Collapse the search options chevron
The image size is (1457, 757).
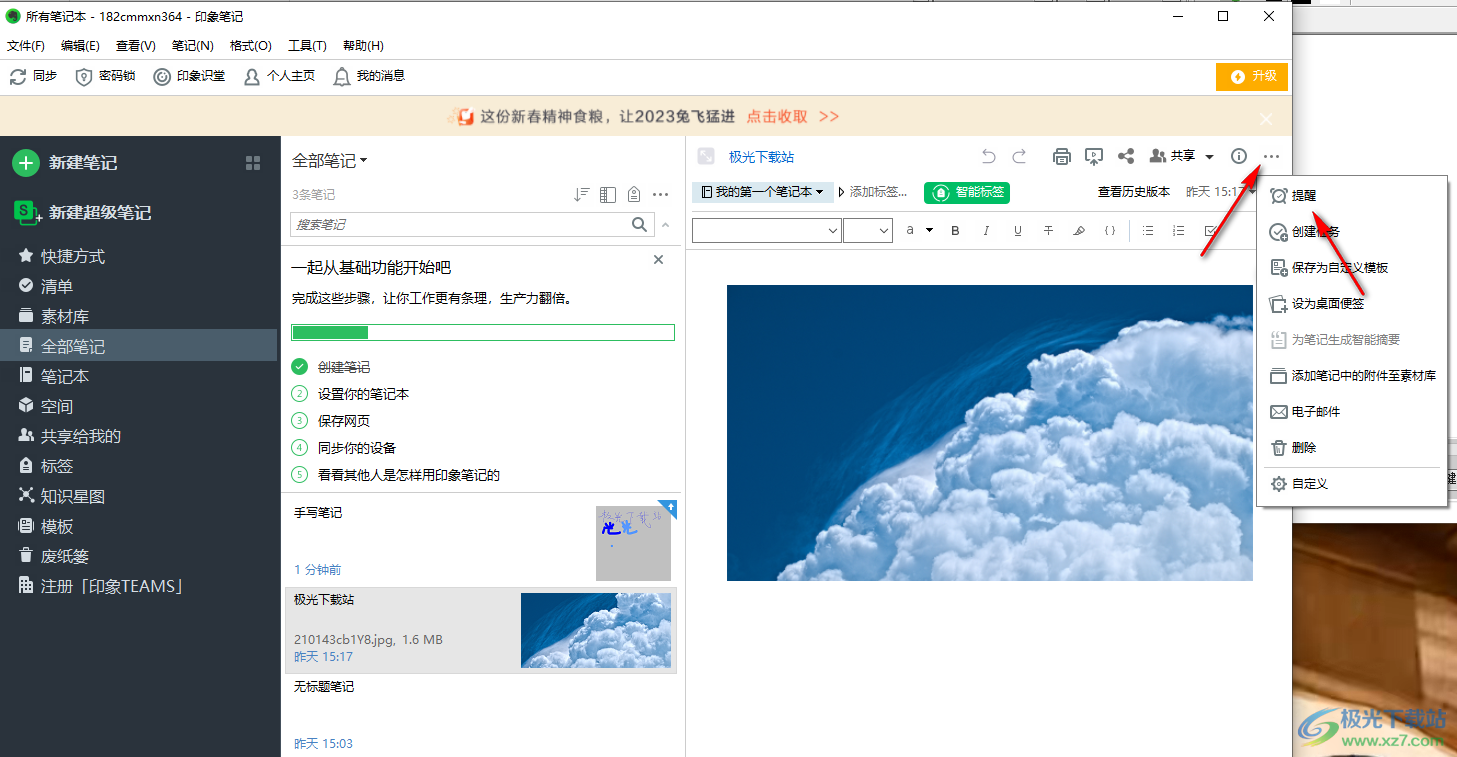[x=667, y=225]
